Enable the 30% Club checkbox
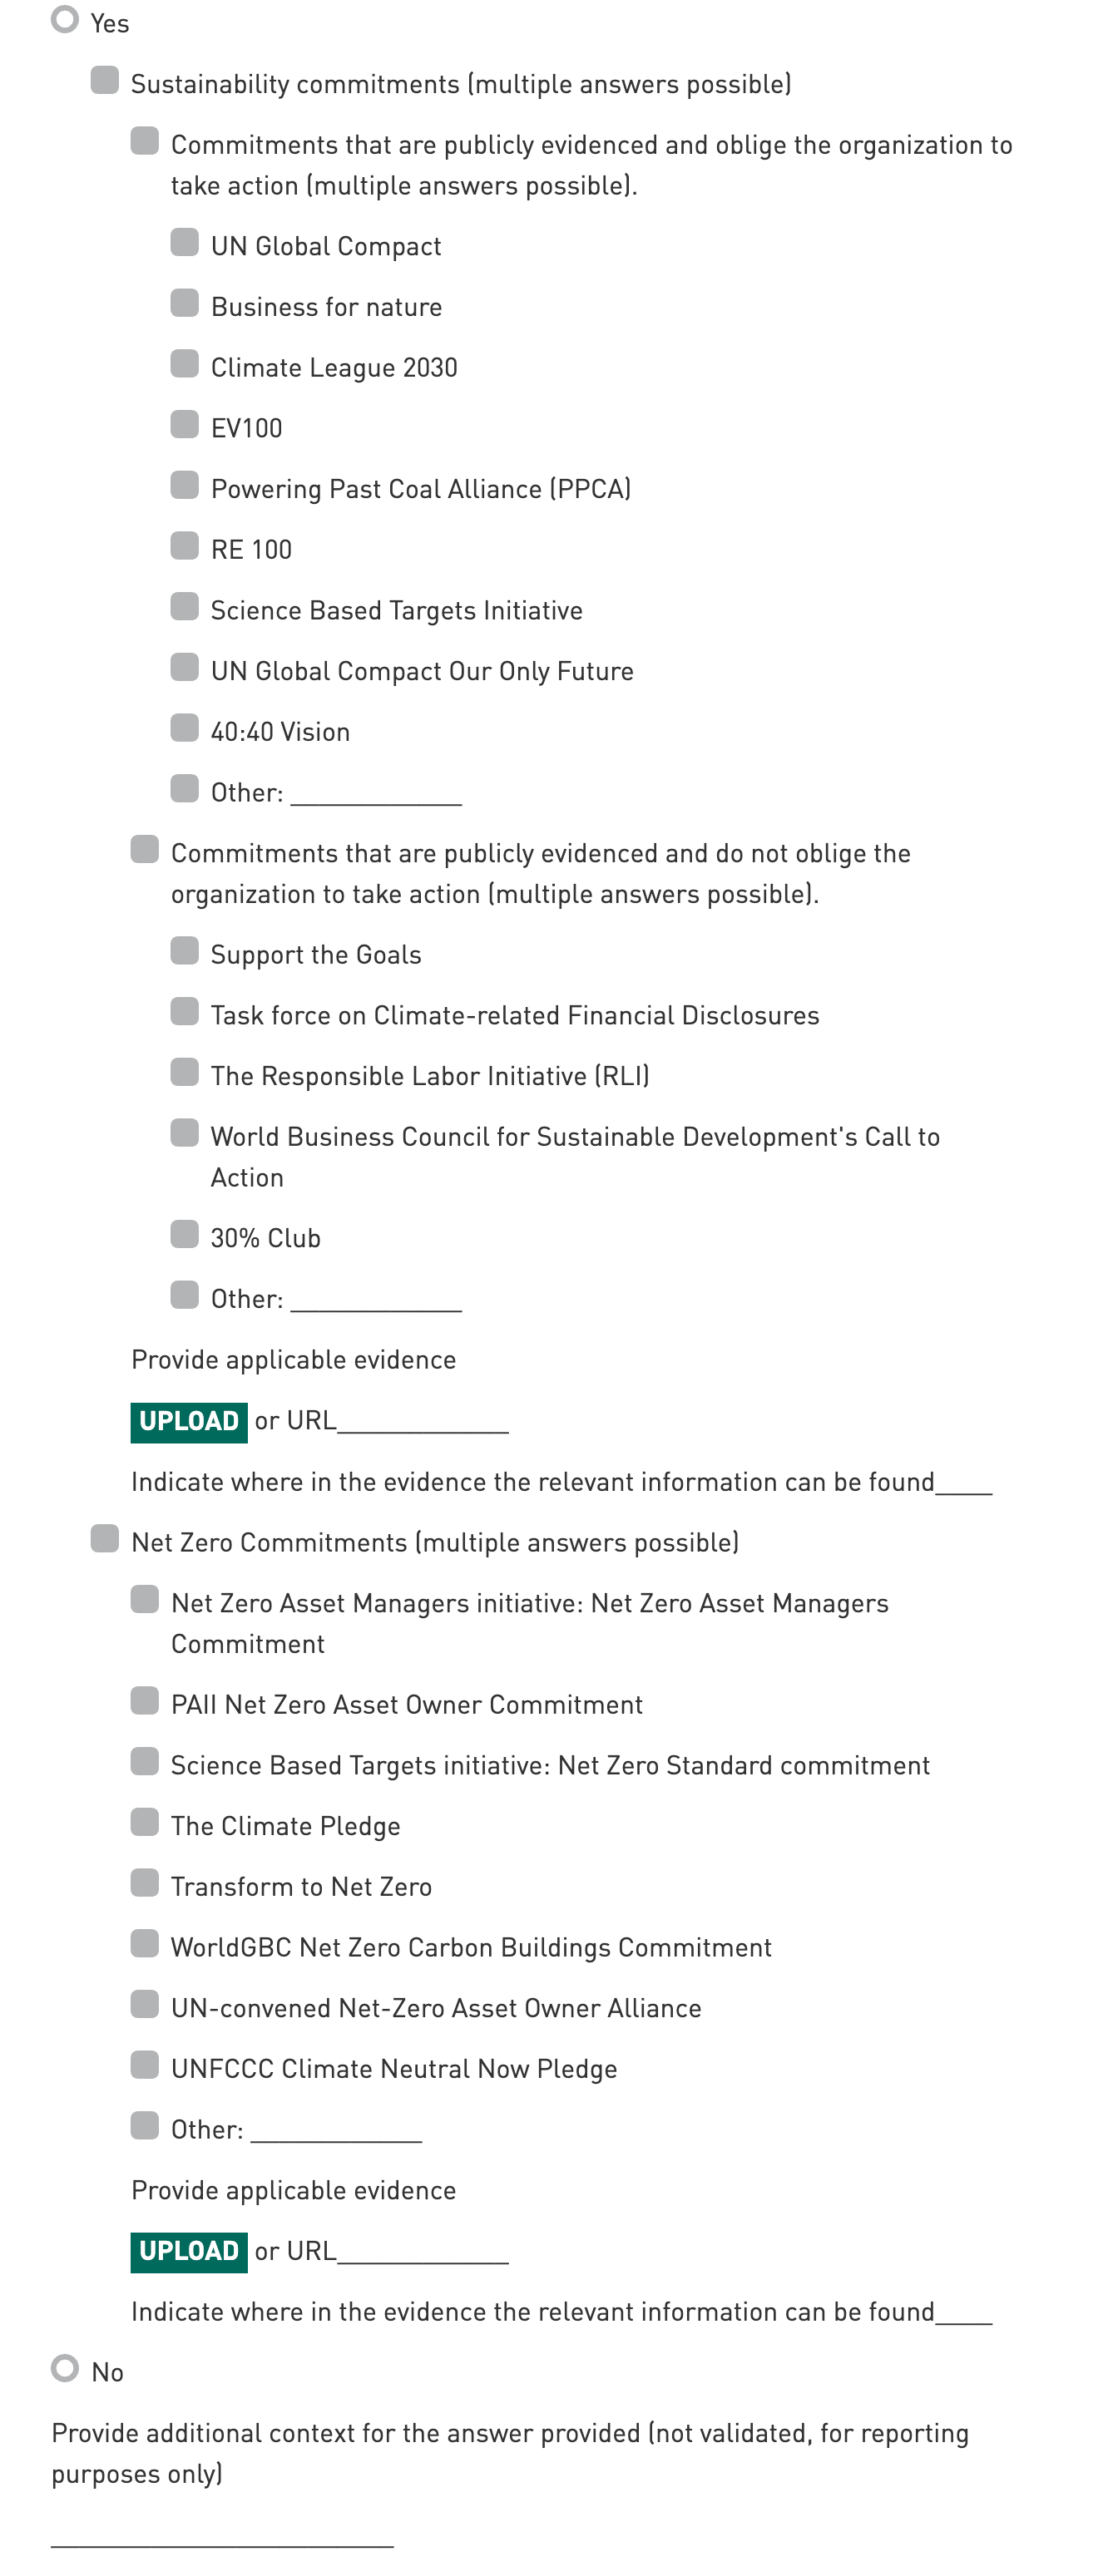The width and height of the screenshot is (1108, 2576). pyautogui.click(x=185, y=1234)
